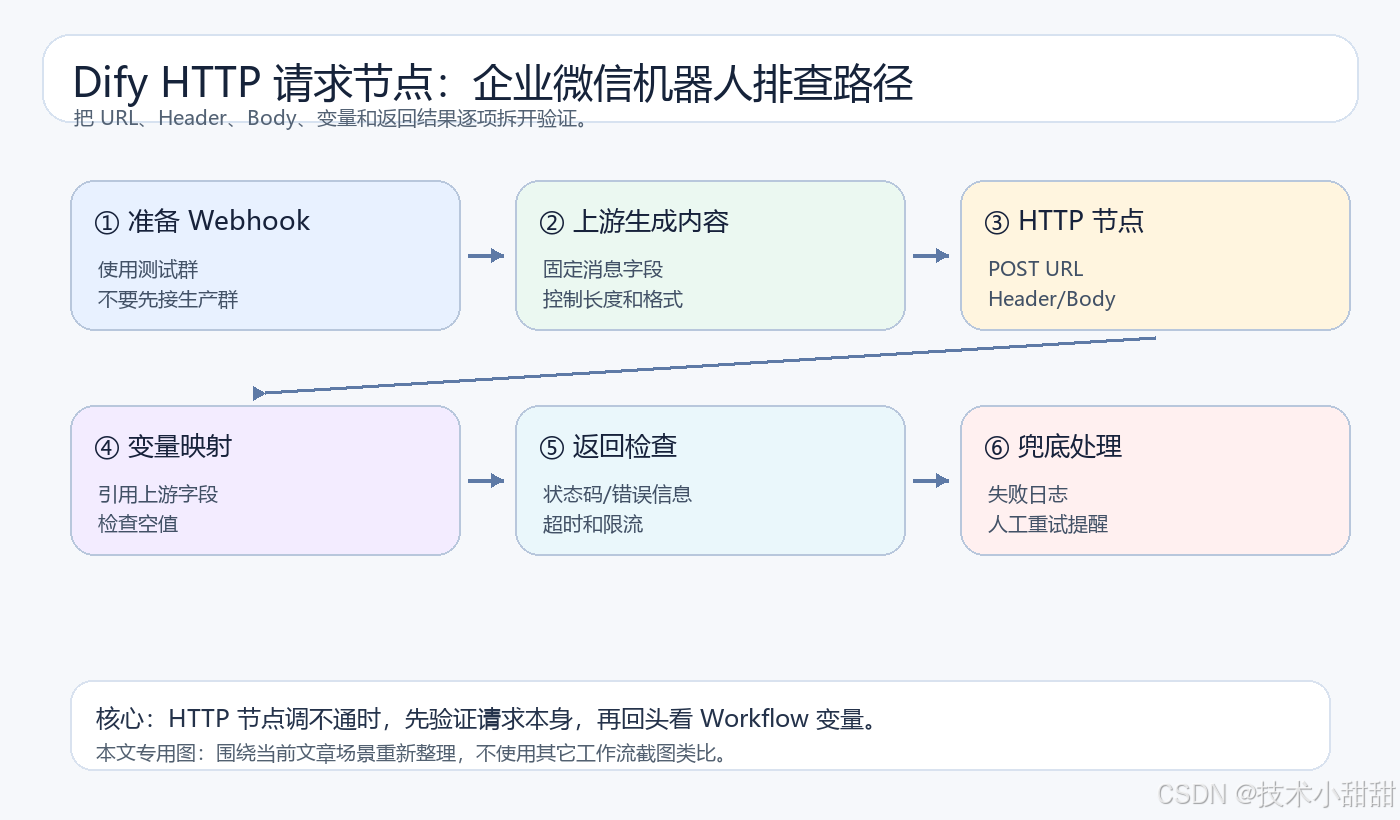
Task: Click the text '控制长度和格式'
Action: pyautogui.click(x=613, y=299)
